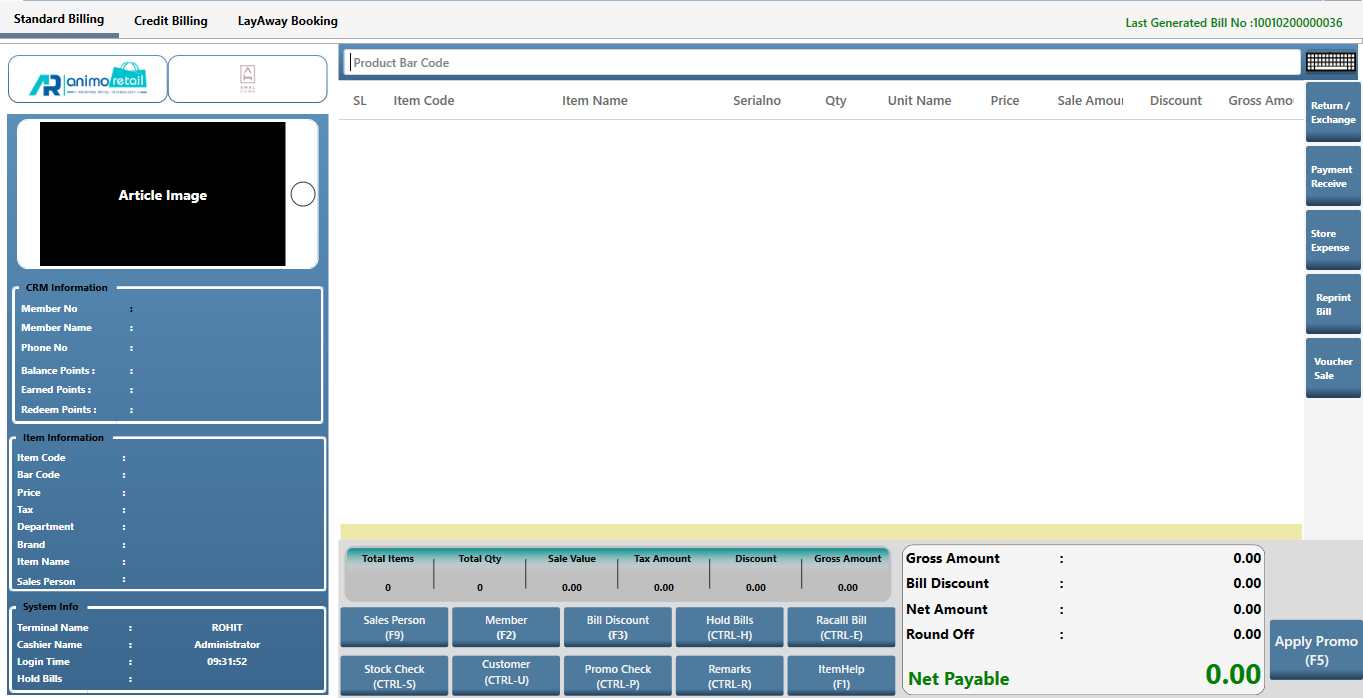
Task: Open Store Expense
Action: 1333,240
